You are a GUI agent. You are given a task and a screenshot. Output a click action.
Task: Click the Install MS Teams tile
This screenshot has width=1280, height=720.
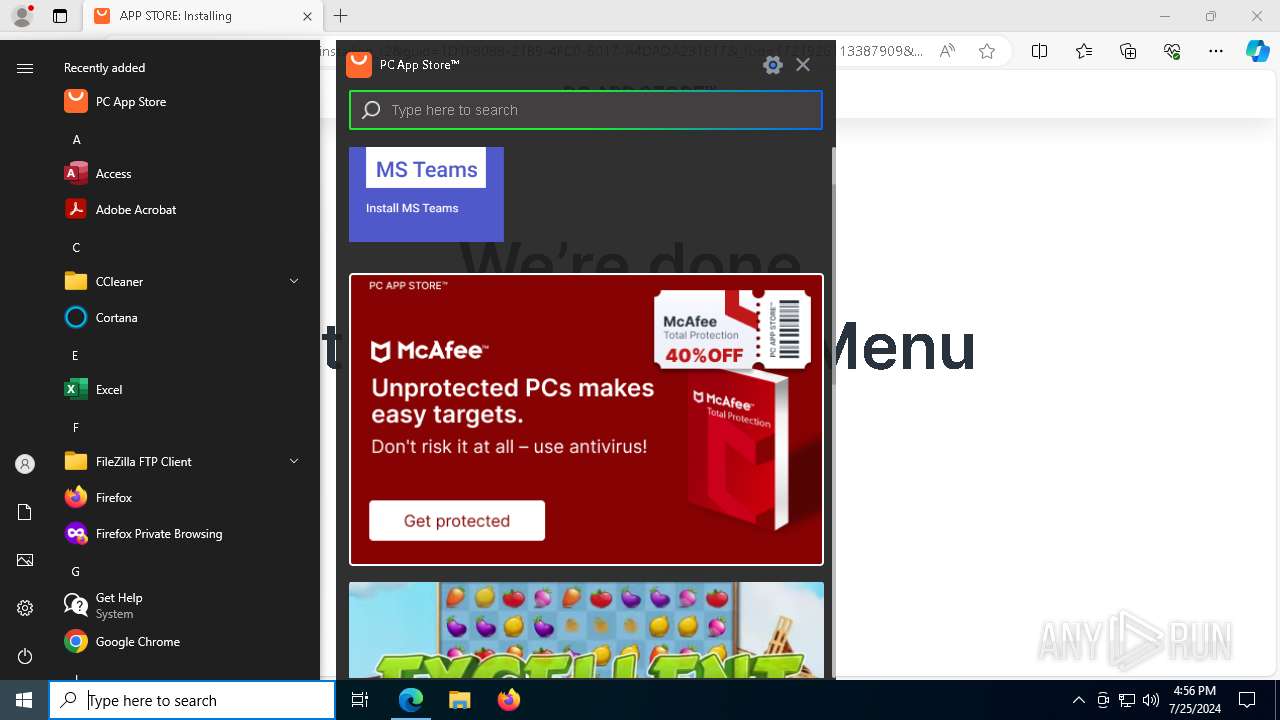tap(426, 194)
